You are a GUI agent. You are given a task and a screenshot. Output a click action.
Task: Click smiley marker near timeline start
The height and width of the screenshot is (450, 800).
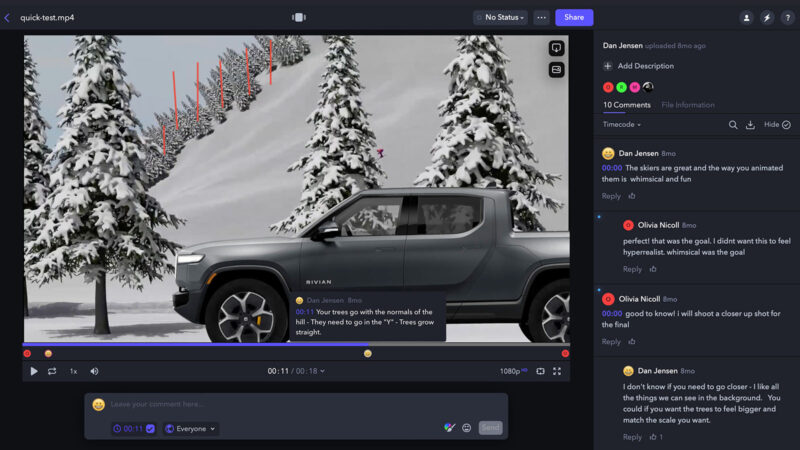[x=48, y=354]
